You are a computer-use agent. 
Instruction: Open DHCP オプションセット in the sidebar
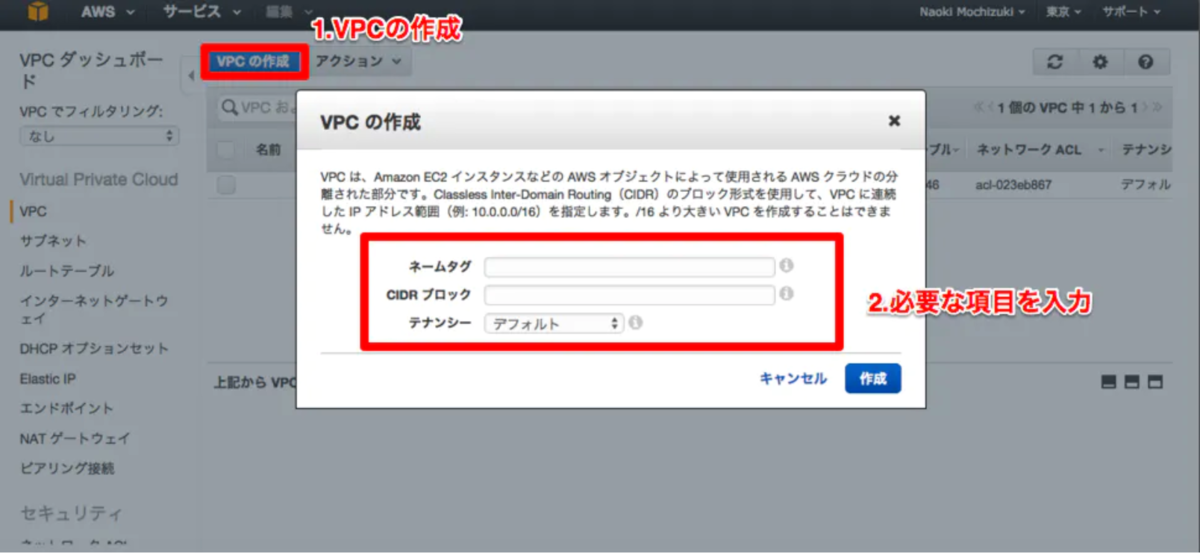tap(94, 349)
